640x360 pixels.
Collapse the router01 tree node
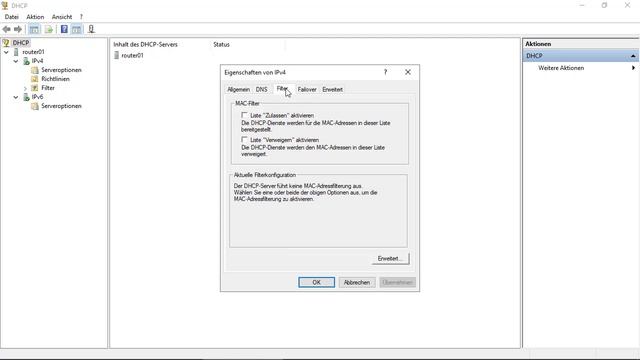[6, 52]
